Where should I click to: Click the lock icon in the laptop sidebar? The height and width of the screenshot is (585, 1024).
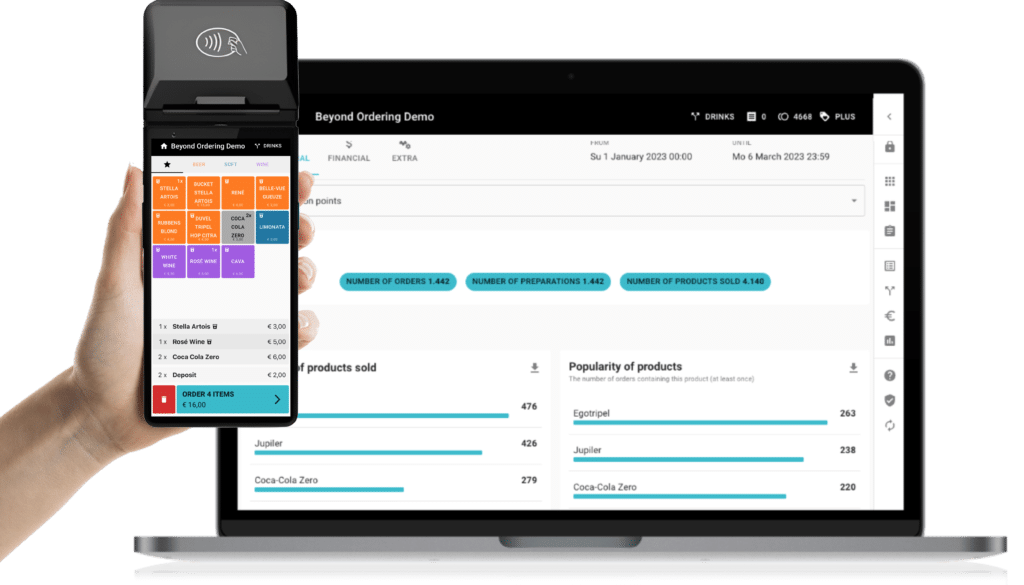click(x=889, y=147)
